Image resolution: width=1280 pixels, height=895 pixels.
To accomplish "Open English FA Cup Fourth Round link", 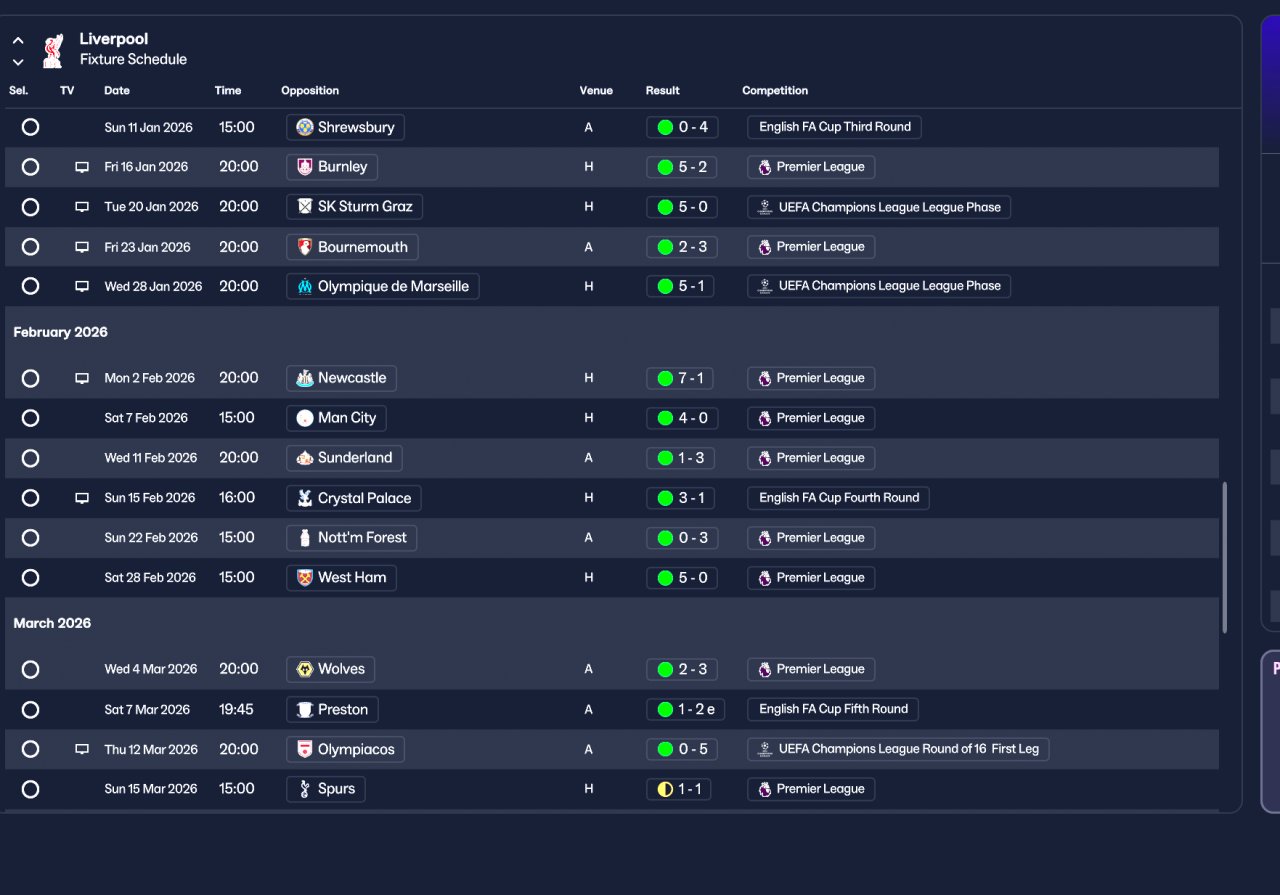I will tap(838, 498).
